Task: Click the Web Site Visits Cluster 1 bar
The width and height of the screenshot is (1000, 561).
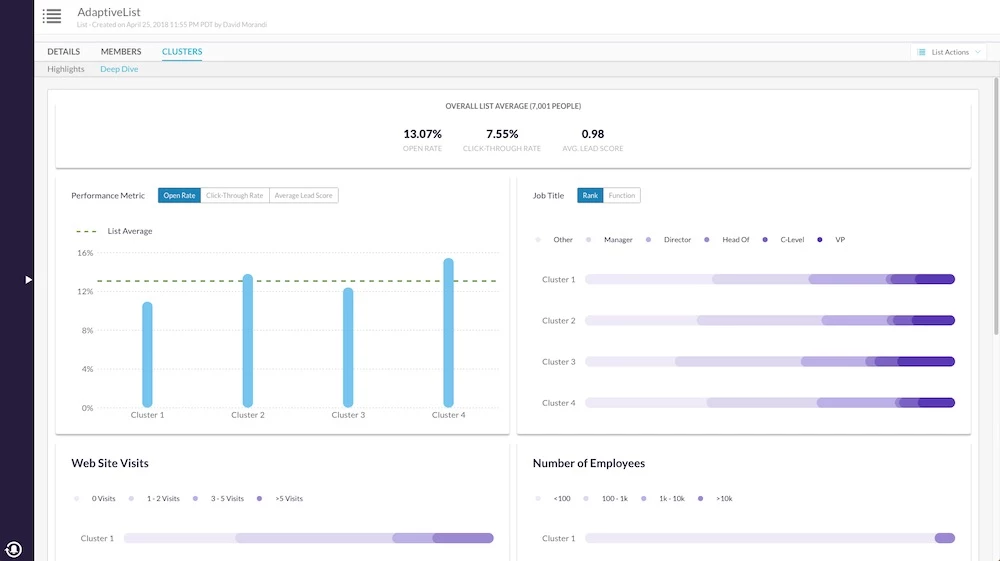Action: pos(309,538)
